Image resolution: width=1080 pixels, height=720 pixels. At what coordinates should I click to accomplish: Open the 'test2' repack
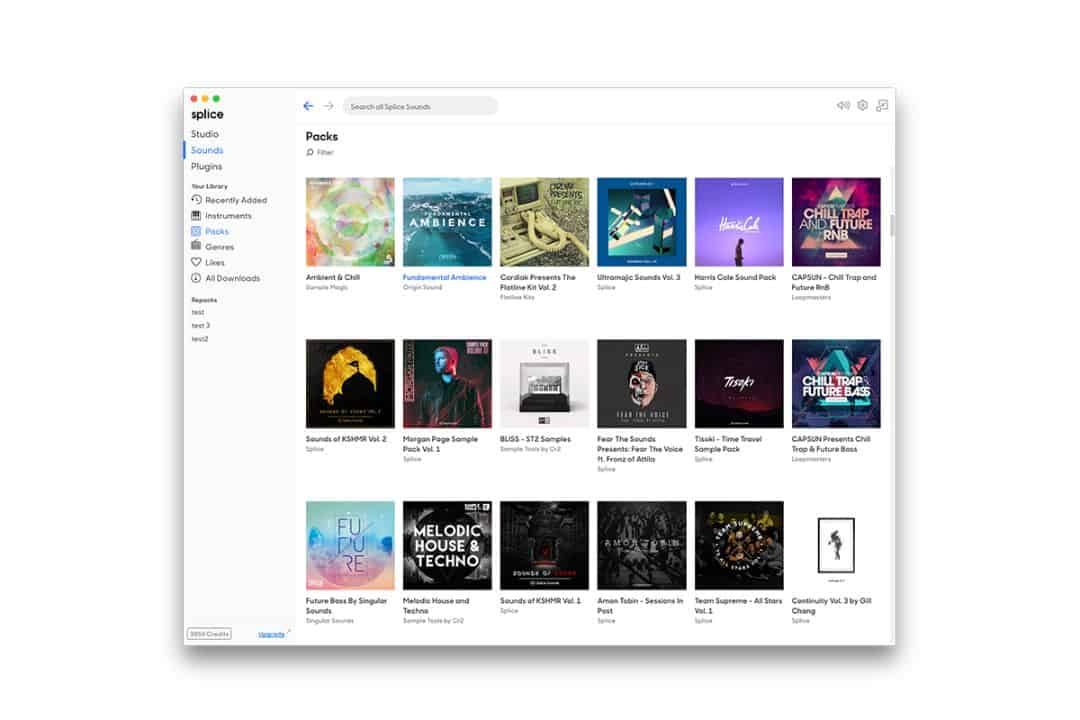point(200,339)
